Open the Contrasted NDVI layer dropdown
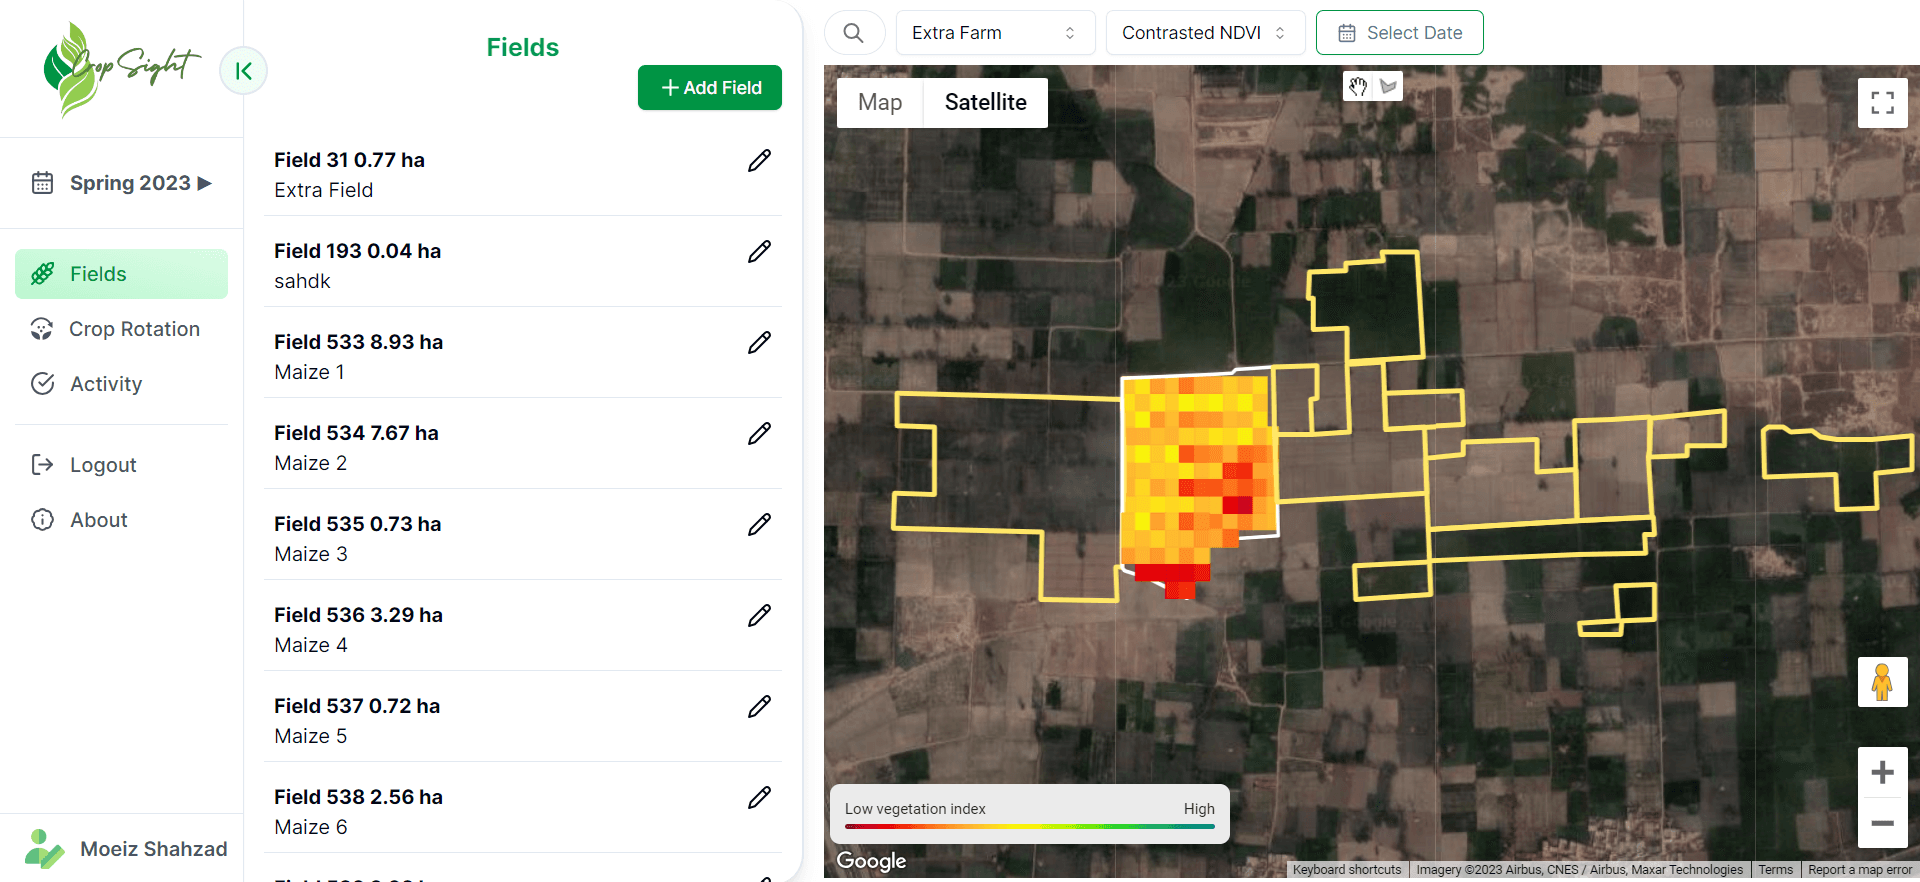 pyautogui.click(x=1205, y=33)
